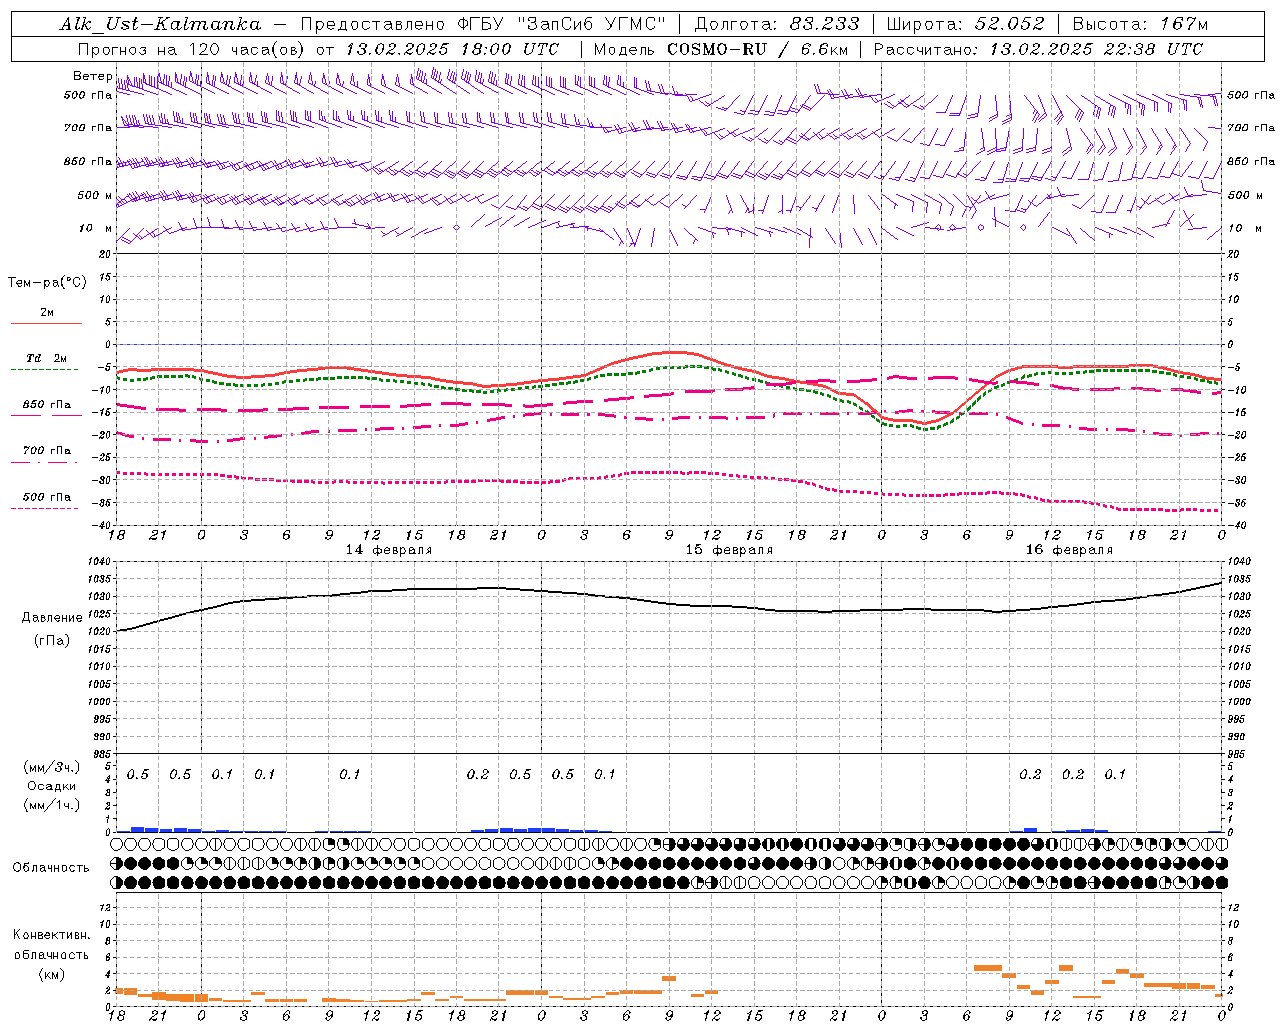Click the '(мм/3ч.)' precipitation unit label
The image size is (1280, 1024).
point(52,768)
